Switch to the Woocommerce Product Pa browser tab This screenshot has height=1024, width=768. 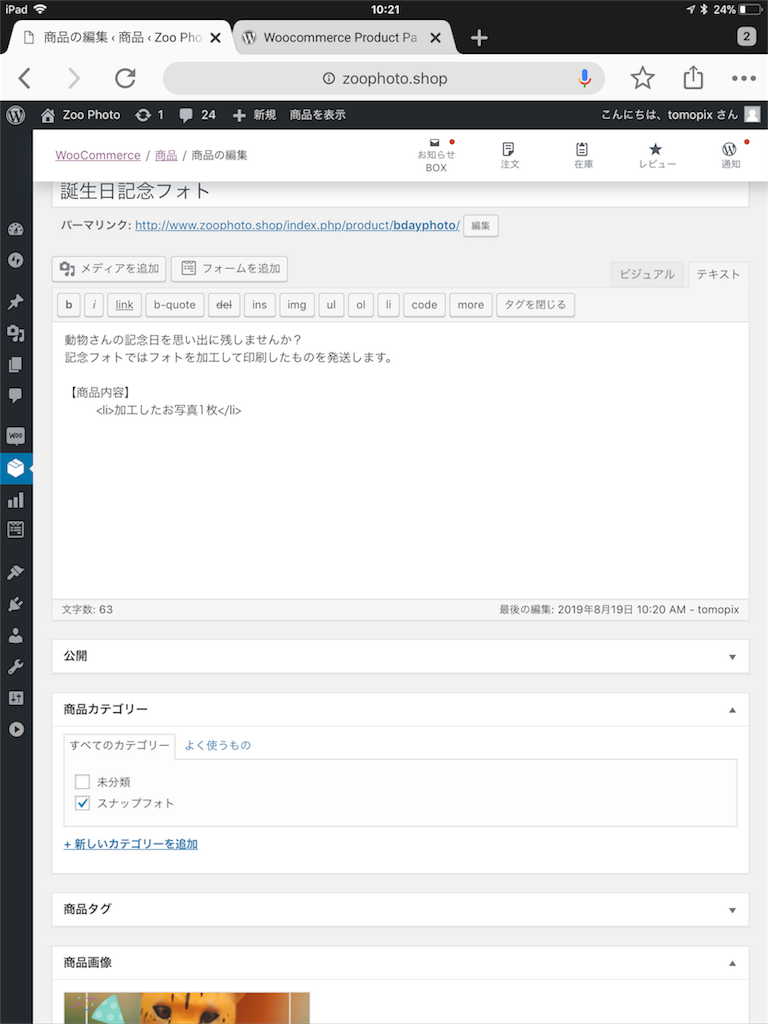tap(340, 38)
